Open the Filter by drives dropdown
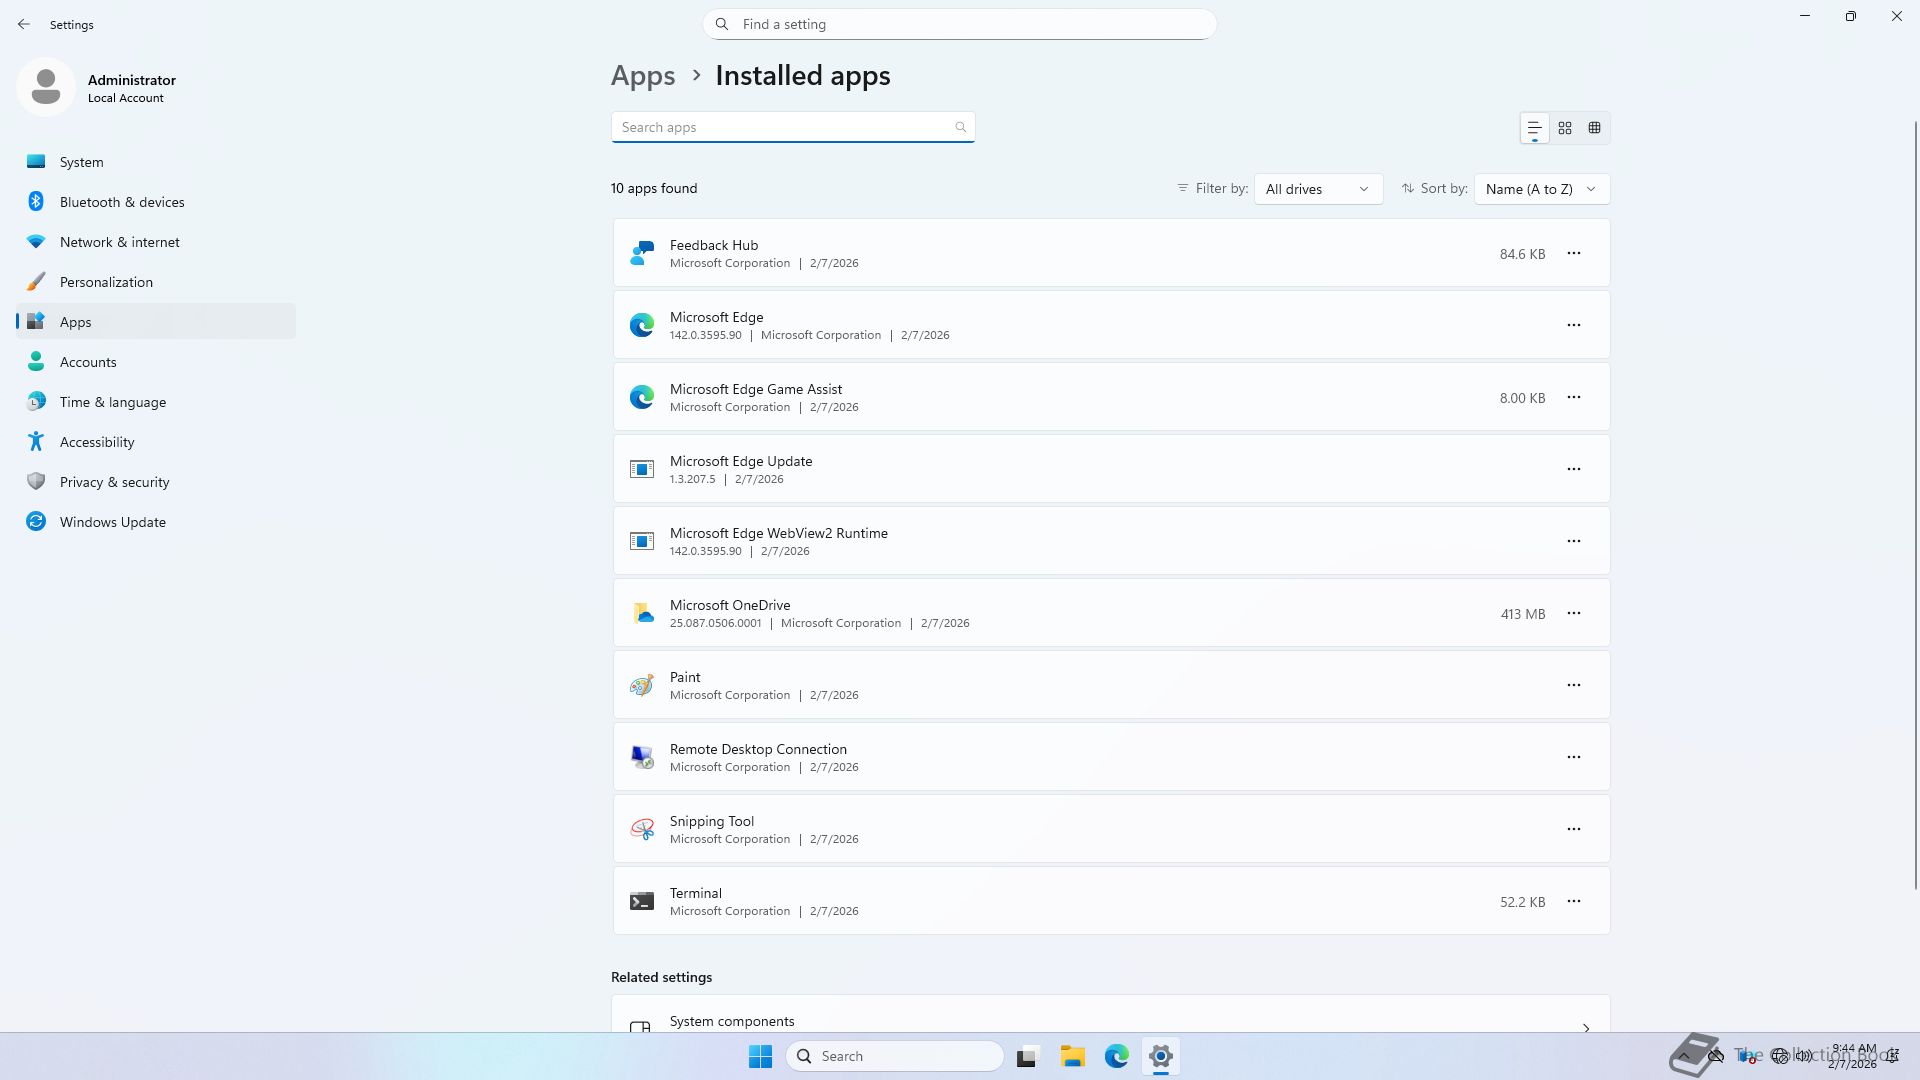This screenshot has height=1080, width=1920. (1318, 189)
